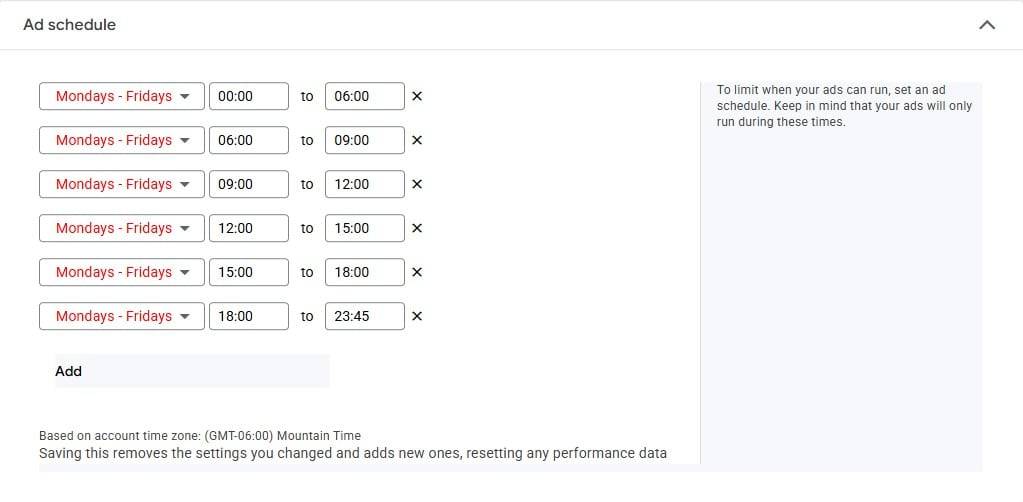The image size is (1023, 502).
Task: Open days dropdown for the 12:00 row
Action: point(122,229)
